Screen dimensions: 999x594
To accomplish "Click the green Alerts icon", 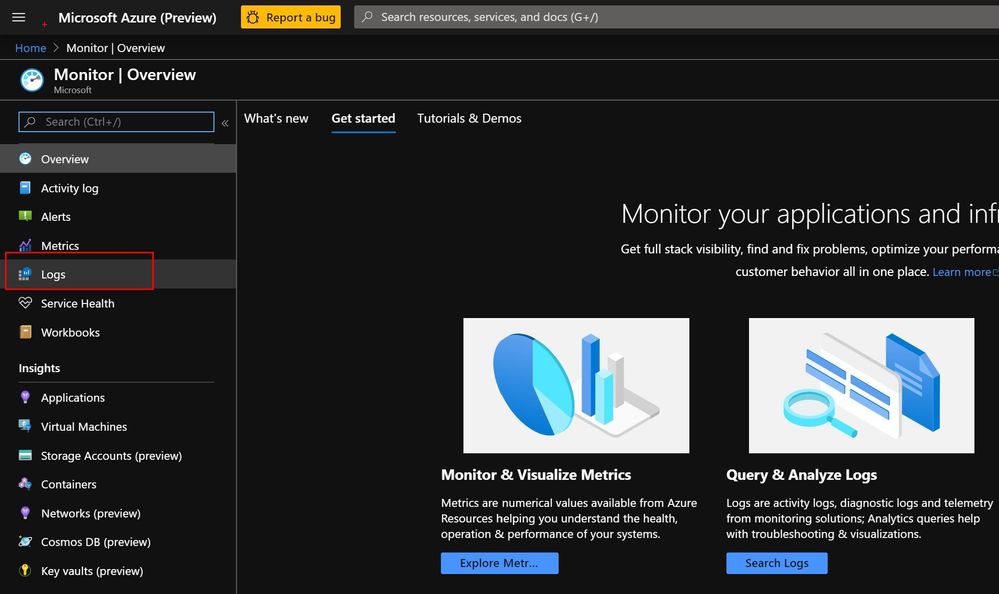I will pyautogui.click(x=25, y=216).
